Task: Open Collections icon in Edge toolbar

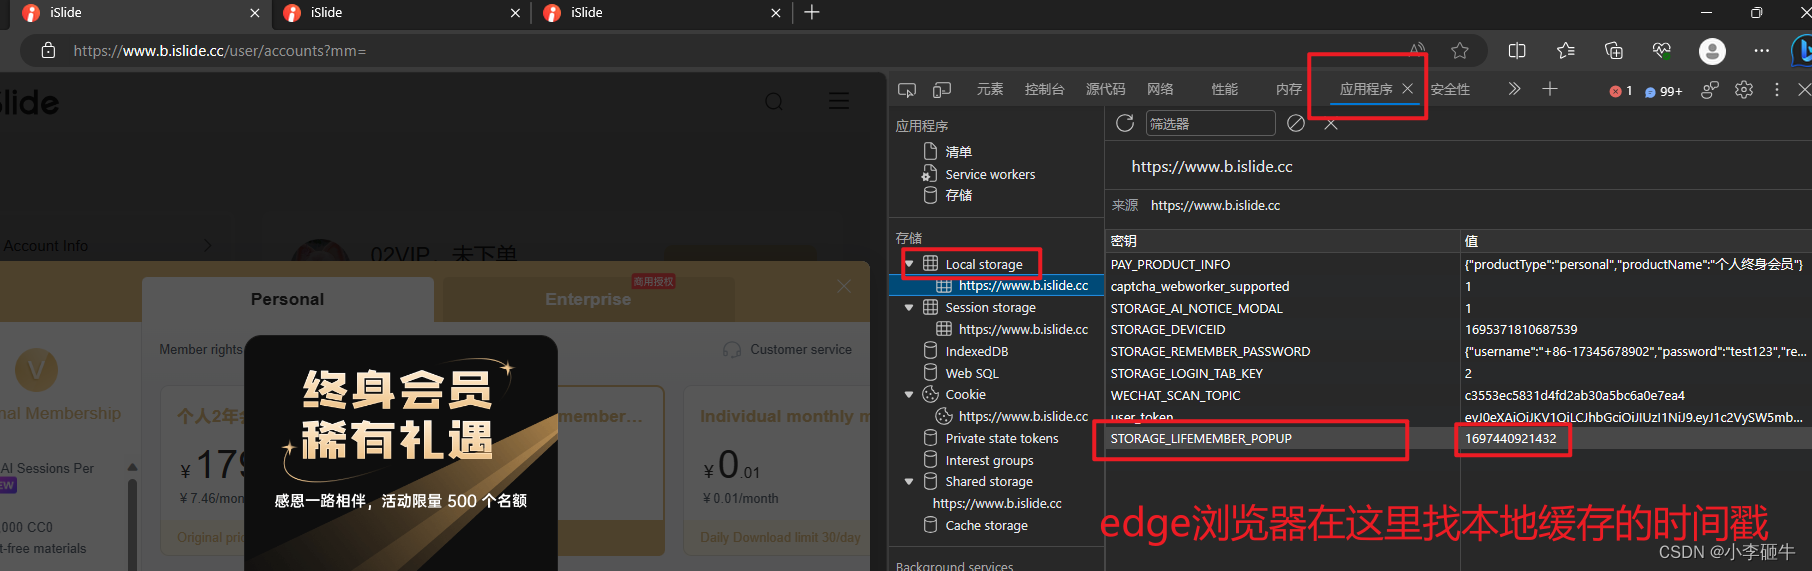Action: coord(1613,51)
